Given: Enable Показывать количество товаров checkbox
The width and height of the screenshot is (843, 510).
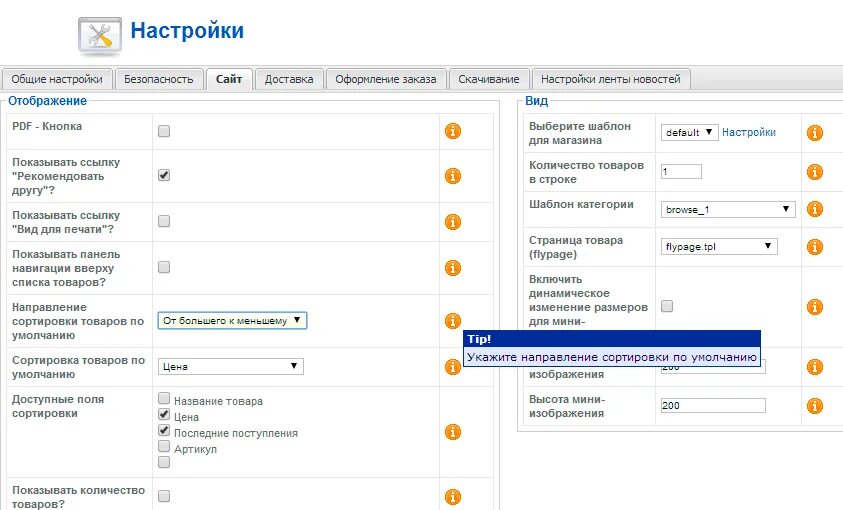Looking at the screenshot, I should pyautogui.click(x=164, y=496).
